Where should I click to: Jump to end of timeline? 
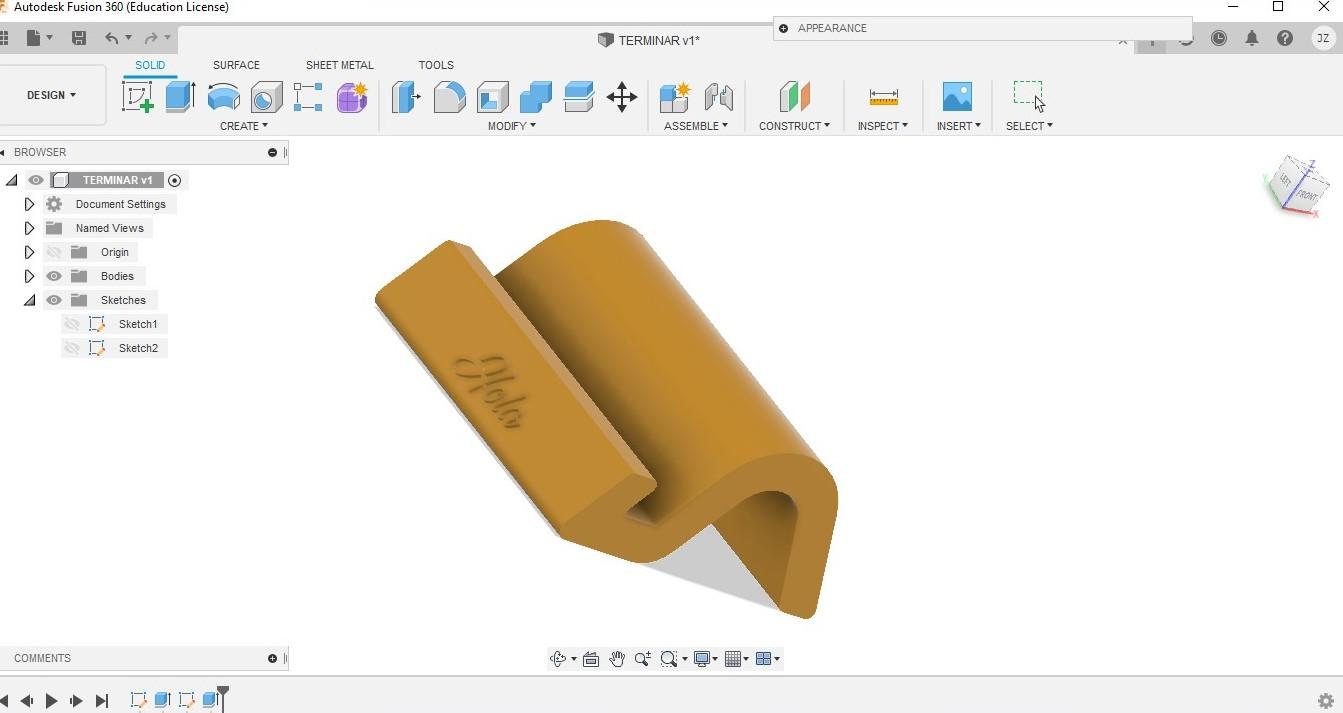pos(101,701)
